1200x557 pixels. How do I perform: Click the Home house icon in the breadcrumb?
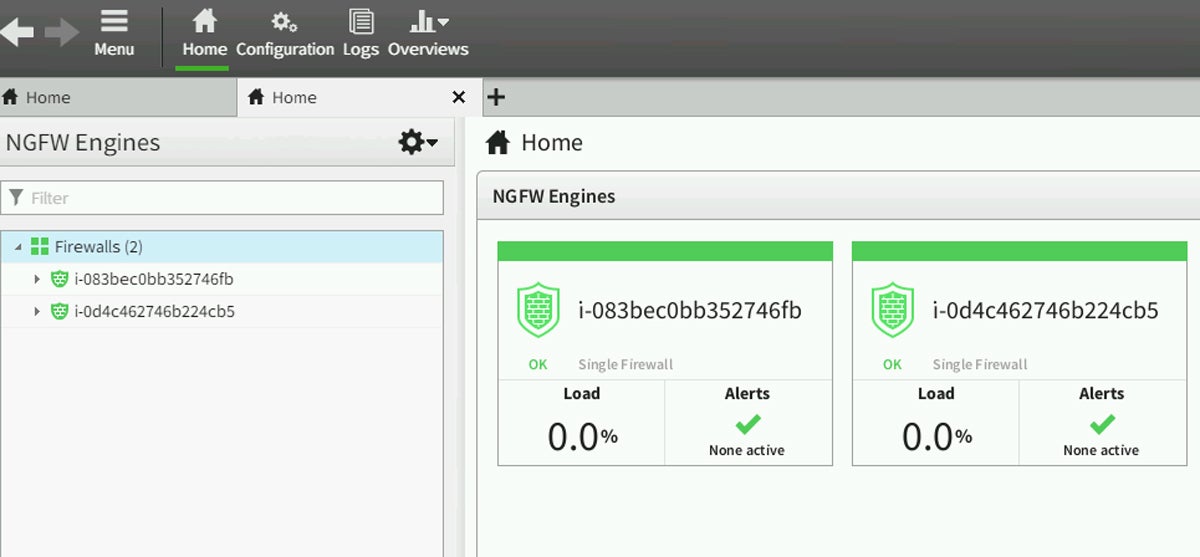pos(498,143)
